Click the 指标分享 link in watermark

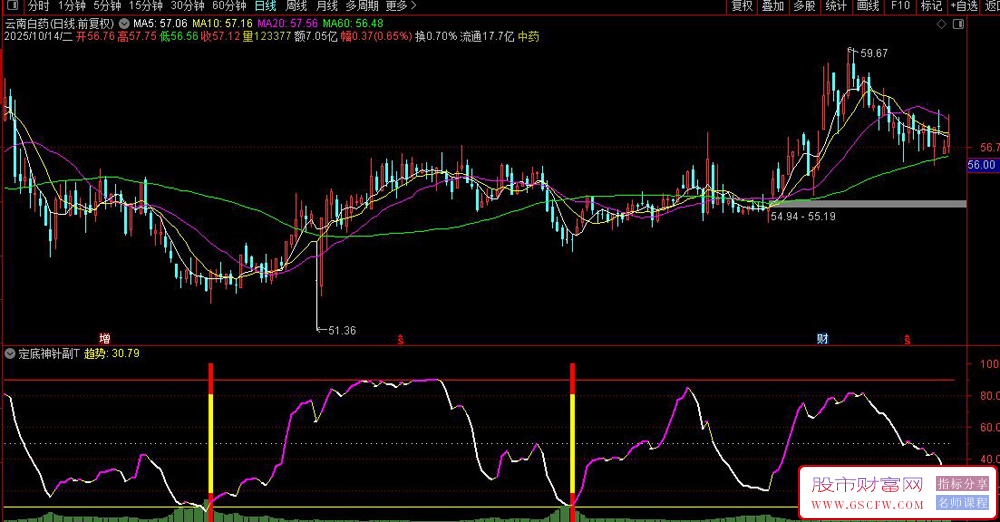click(961, 484)
